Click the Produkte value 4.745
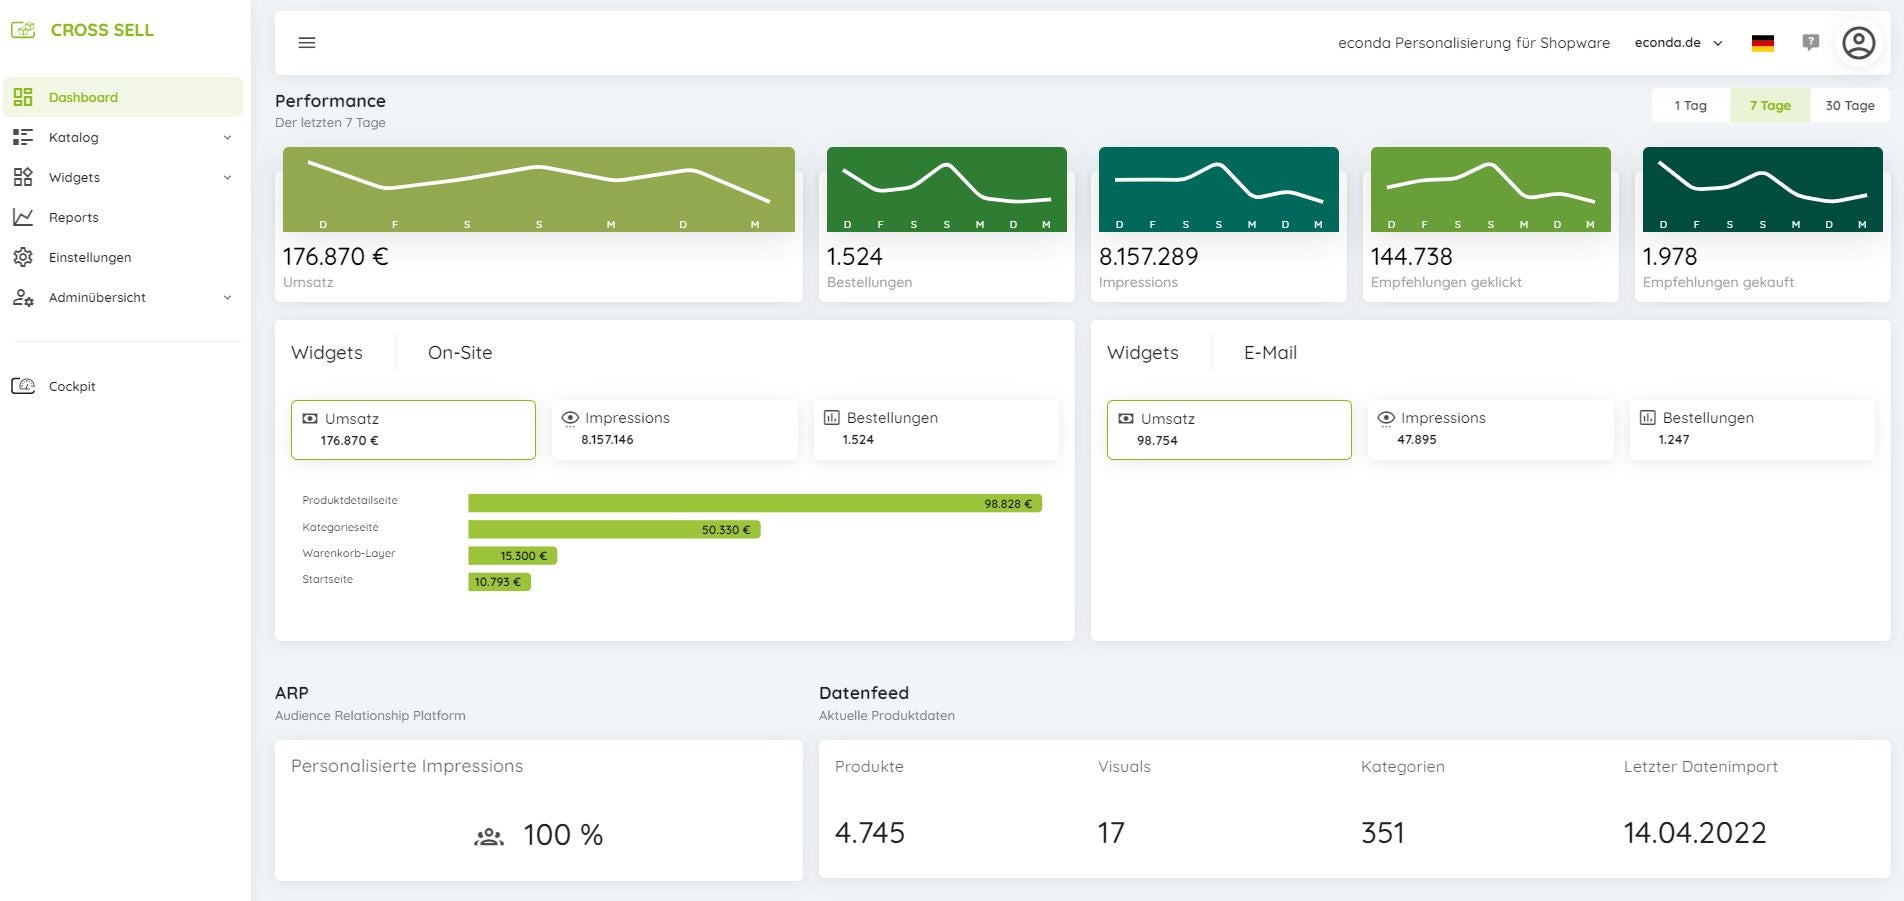 tap(870, 832)
